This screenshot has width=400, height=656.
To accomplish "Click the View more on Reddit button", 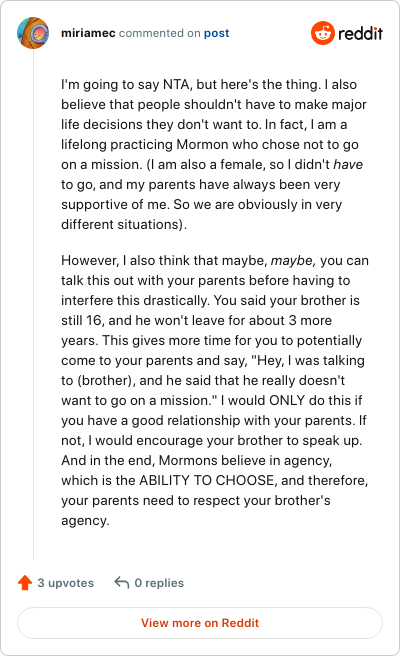I will 200,623.
